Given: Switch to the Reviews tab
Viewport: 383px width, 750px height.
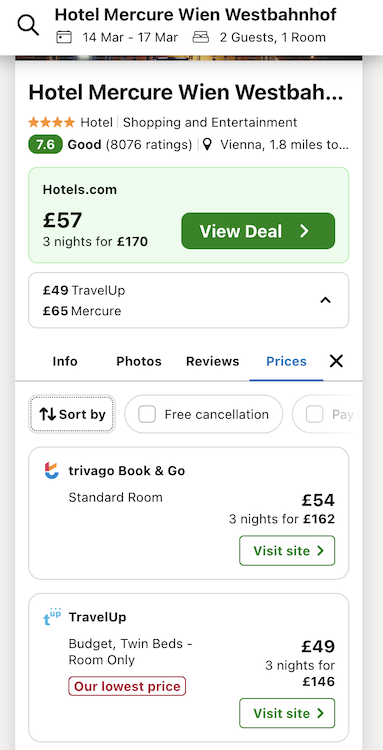Looking at the screenshot, I should click(x=212, y=361).
